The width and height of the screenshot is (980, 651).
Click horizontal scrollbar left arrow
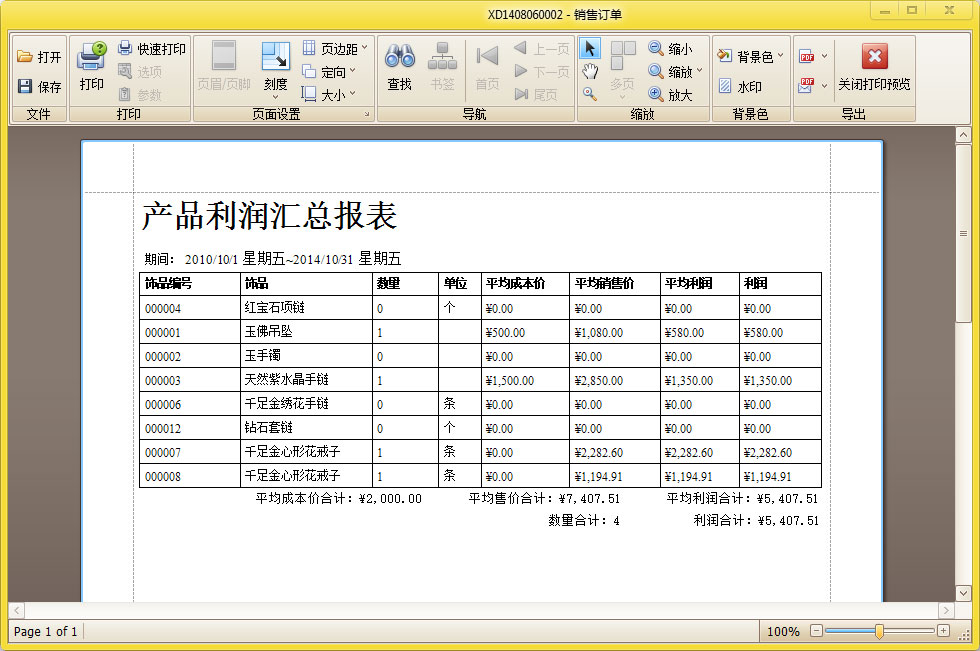(x=17, y=610)
